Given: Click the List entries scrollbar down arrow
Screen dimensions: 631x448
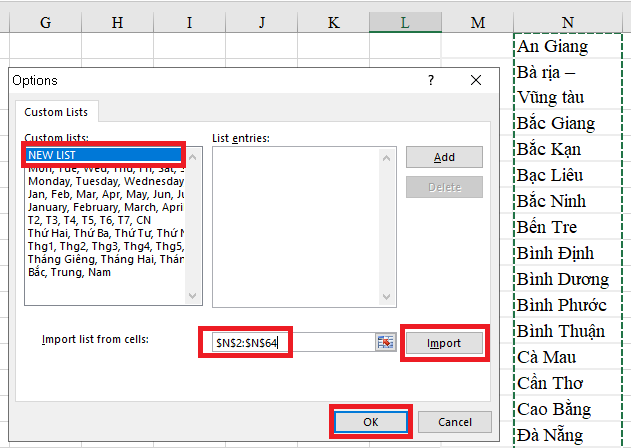Looking at the screenshot, I should [387, 297].
